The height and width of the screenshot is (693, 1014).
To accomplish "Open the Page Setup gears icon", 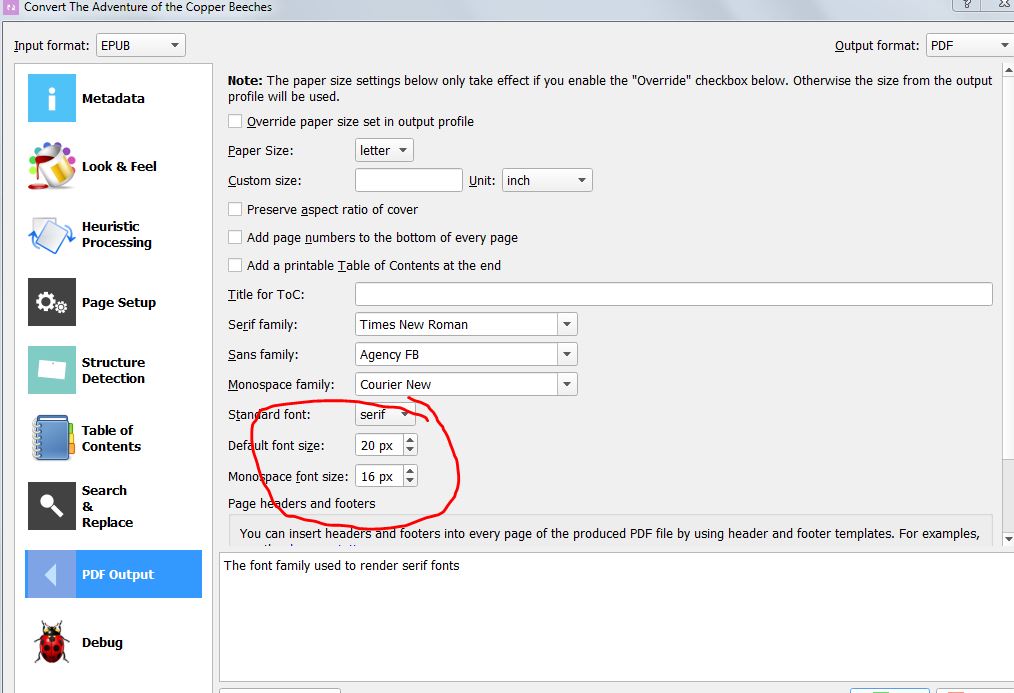I will (52, 302).
